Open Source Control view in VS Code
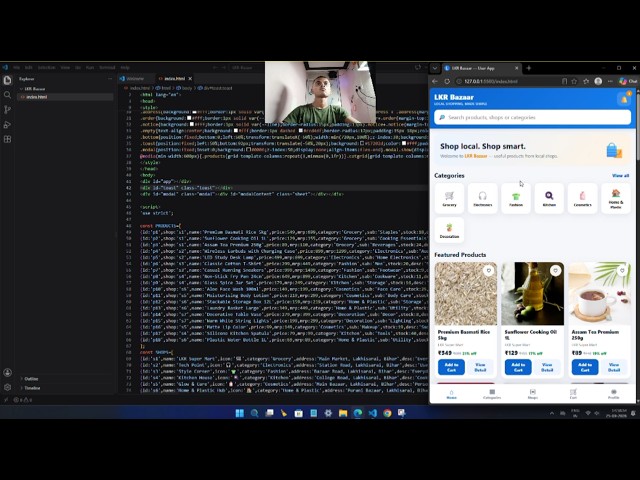The width and height of the screenshot is (640, 480). 7,109
